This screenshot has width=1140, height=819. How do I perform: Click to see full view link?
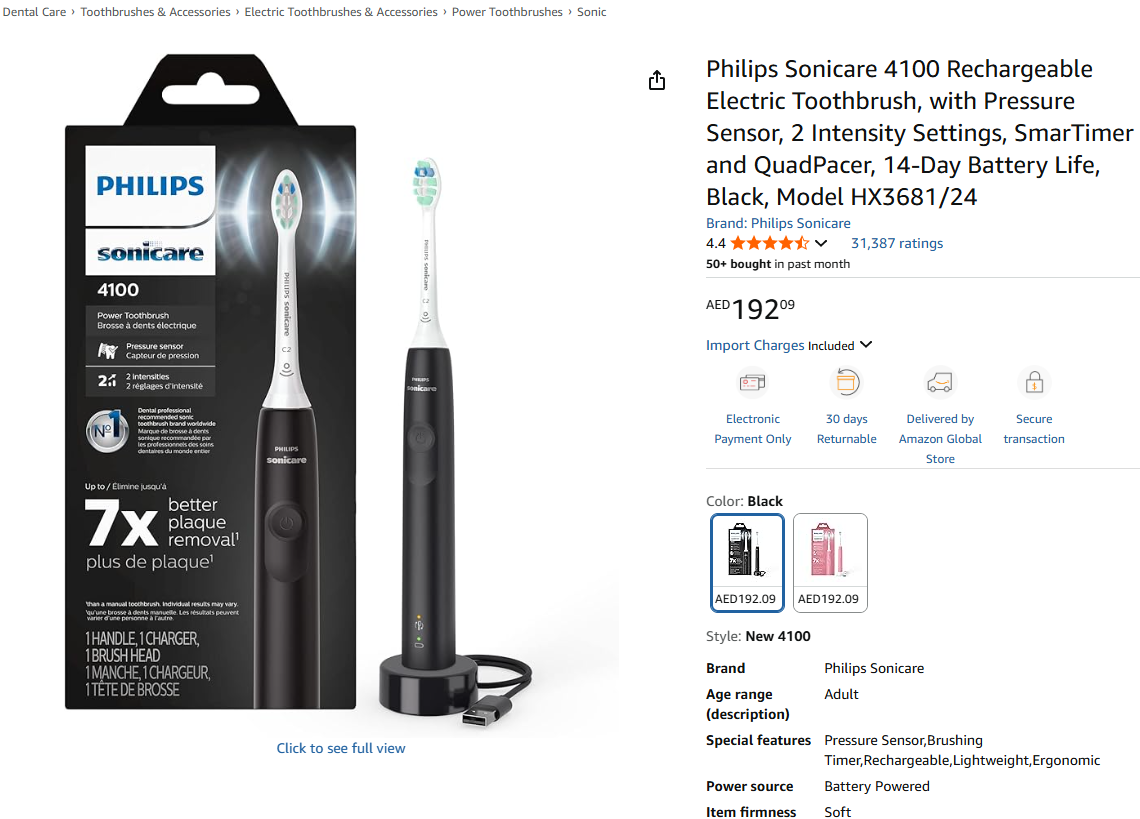(x=340, y=748)
